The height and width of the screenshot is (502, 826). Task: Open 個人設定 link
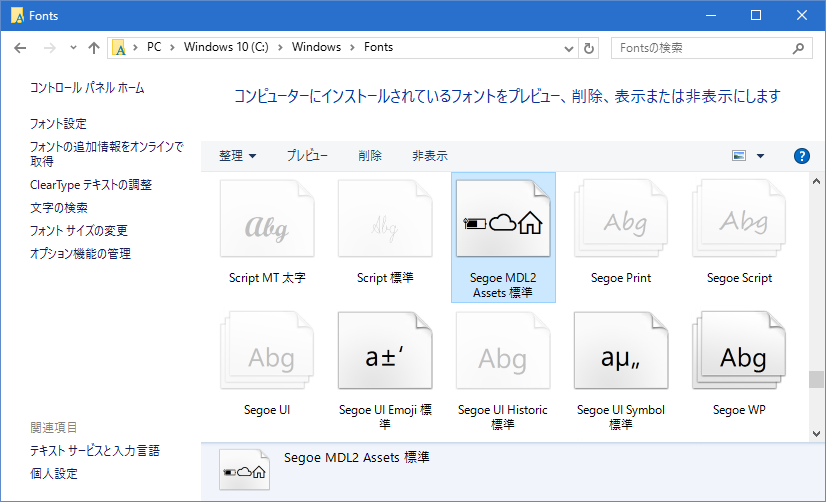54,474
